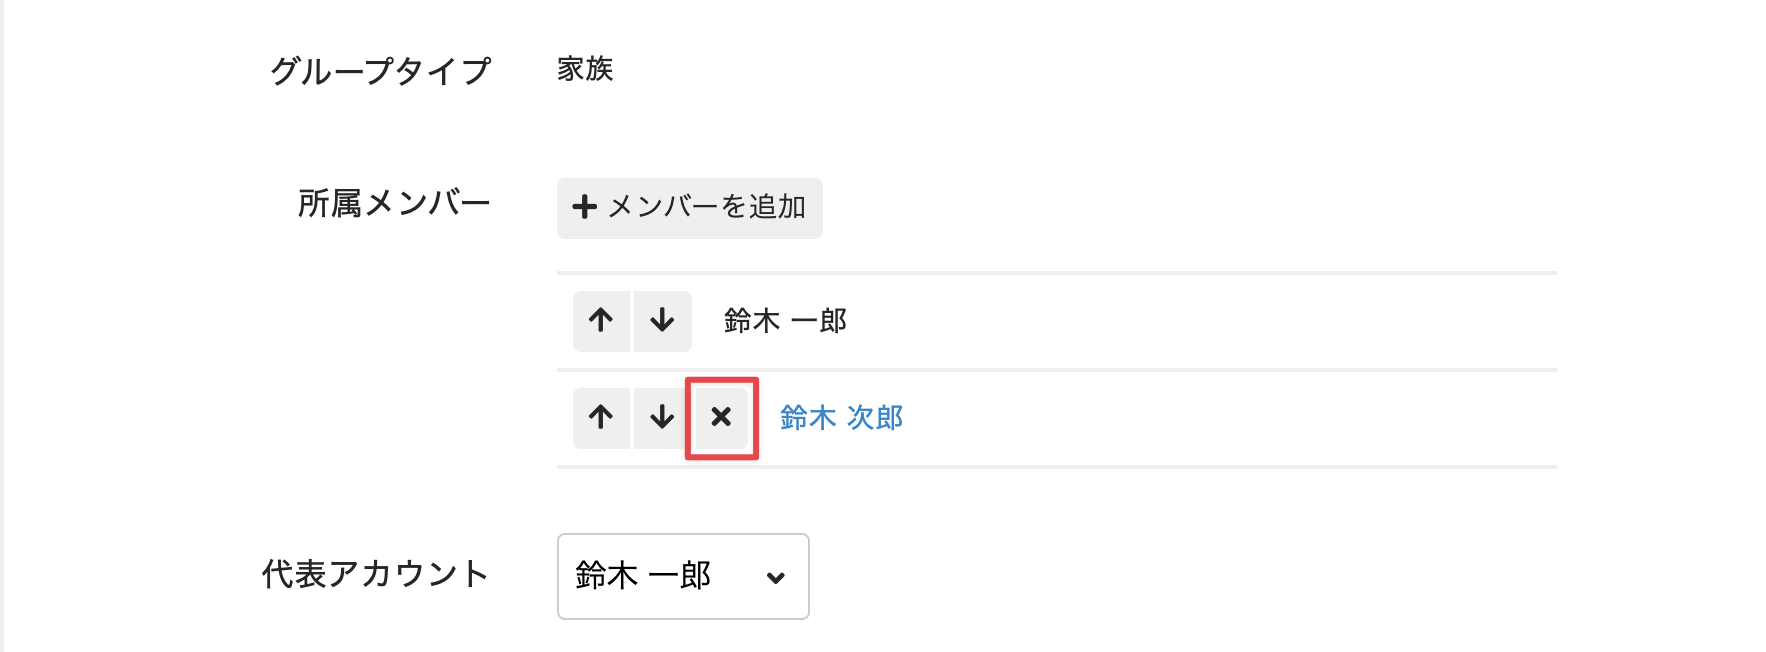Viewport: 1766px width, 652px height.
Task: Click the plus icon beside メンバーを追加
Action: pyautogui.click(x=584, y=207)
